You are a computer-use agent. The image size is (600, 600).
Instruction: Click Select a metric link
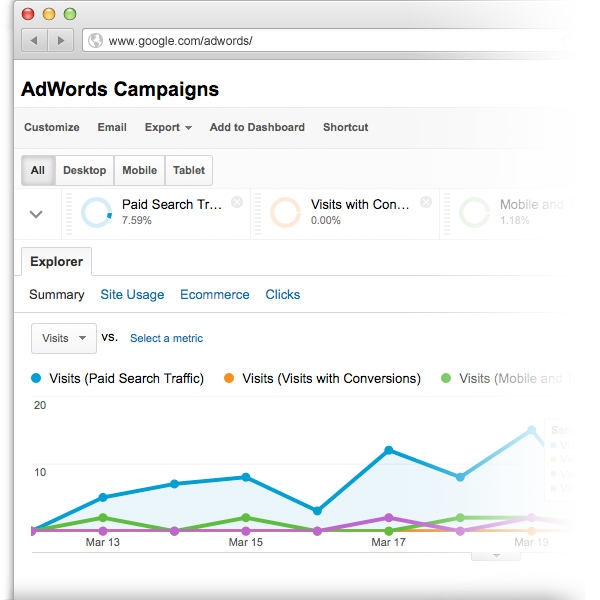166,338
